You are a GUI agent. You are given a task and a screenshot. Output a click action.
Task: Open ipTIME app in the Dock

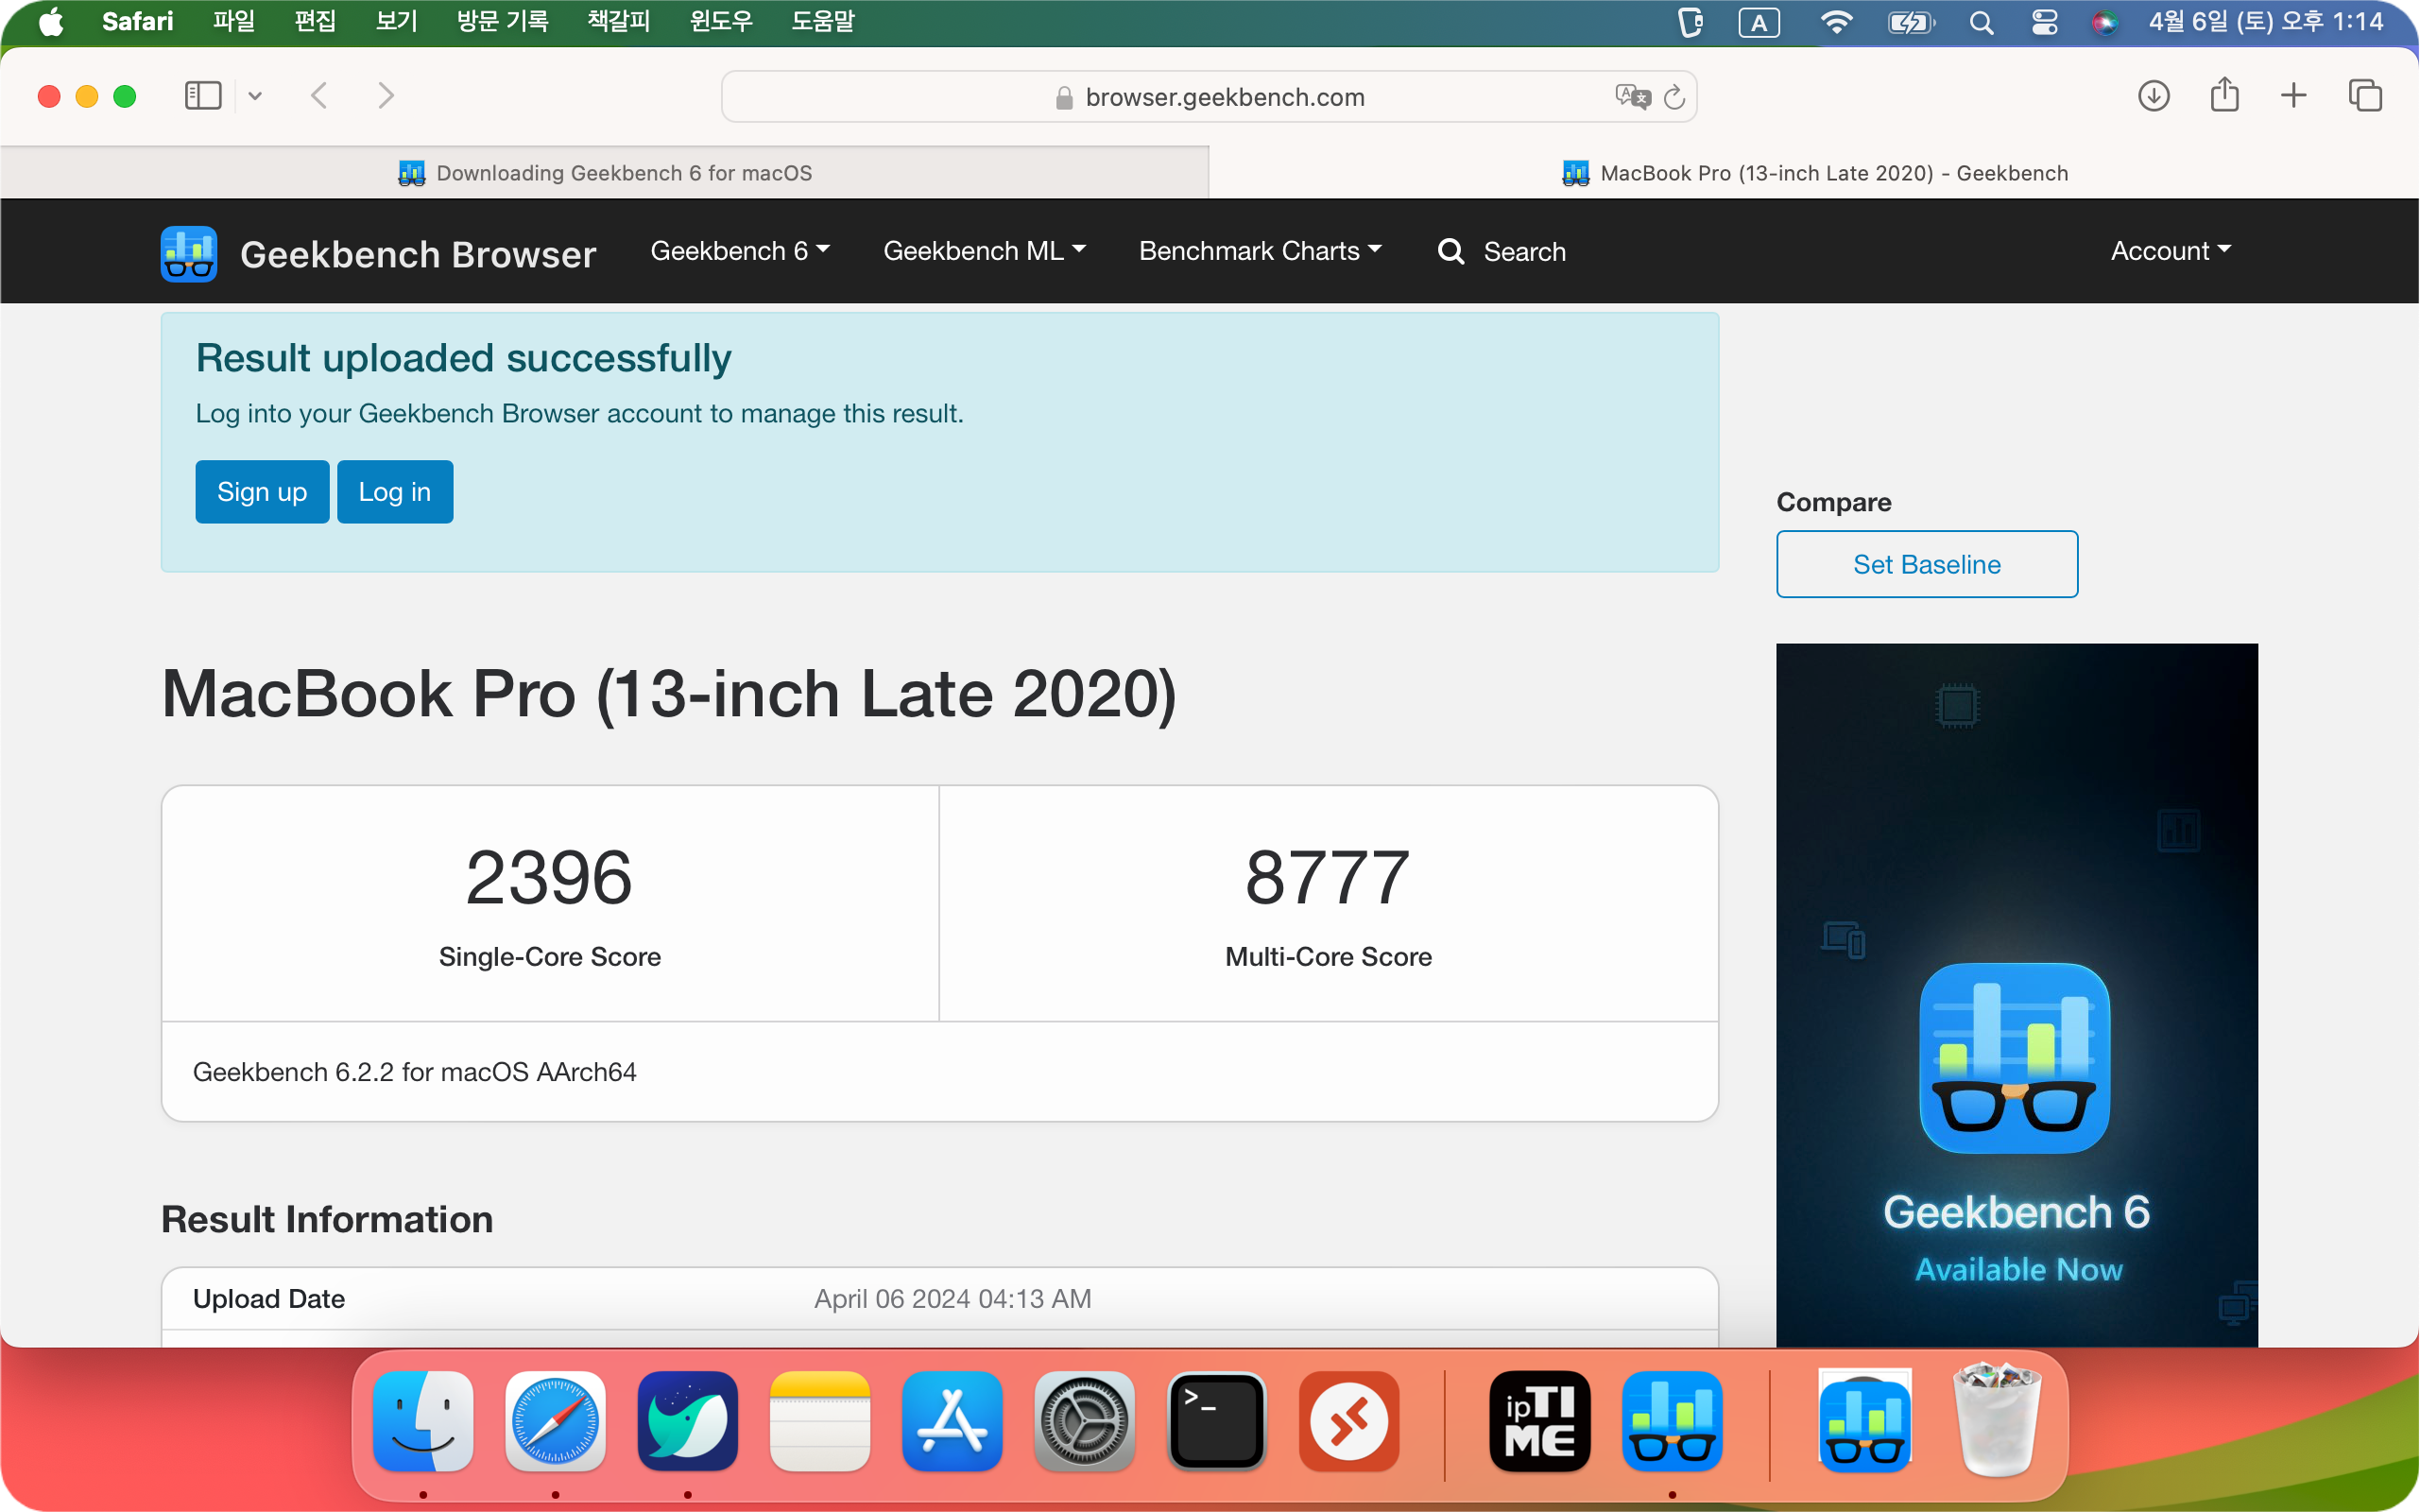(x=1540, y=1421)
